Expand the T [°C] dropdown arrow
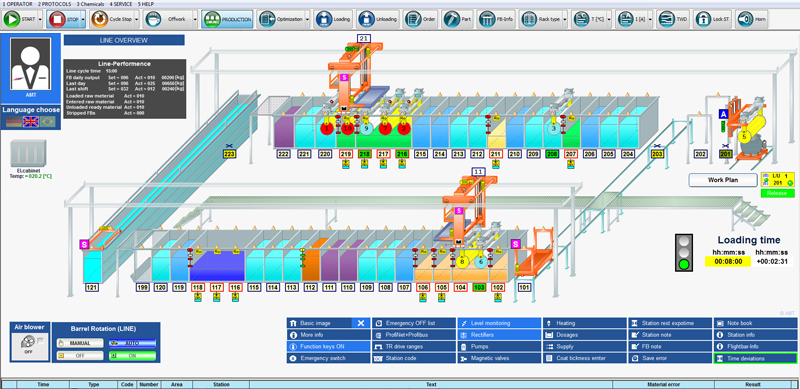This screenshot has height=389, width=800. tap(609, 19)
